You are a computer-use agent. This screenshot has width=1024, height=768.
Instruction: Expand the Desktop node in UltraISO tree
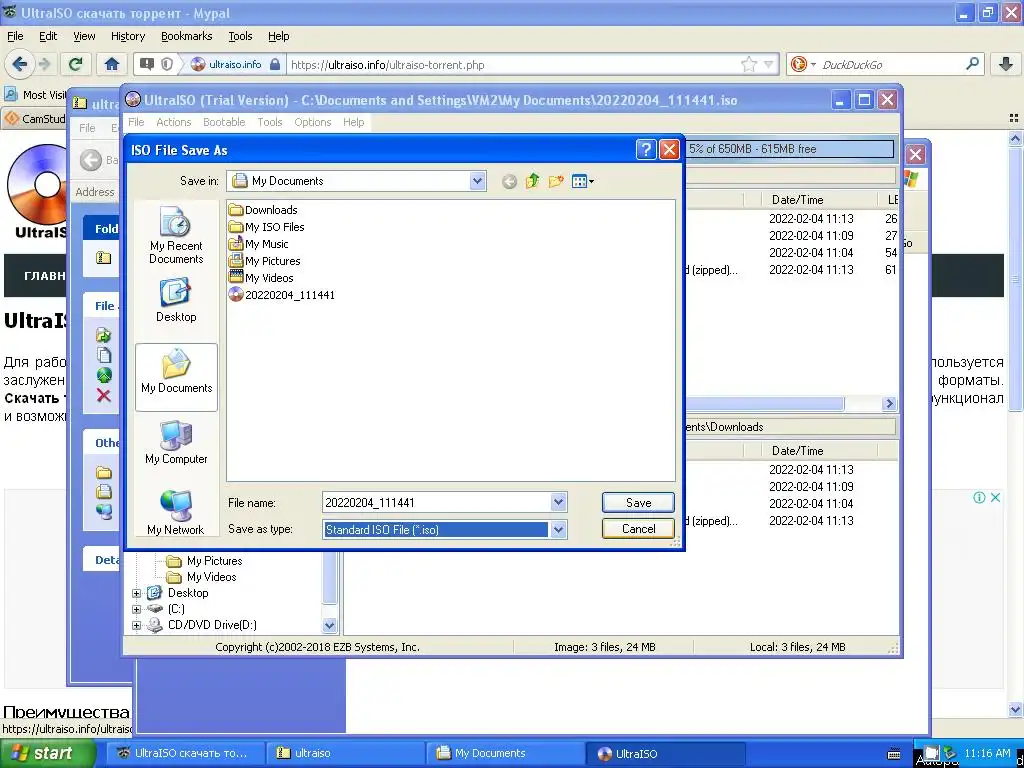pos(136,593)
